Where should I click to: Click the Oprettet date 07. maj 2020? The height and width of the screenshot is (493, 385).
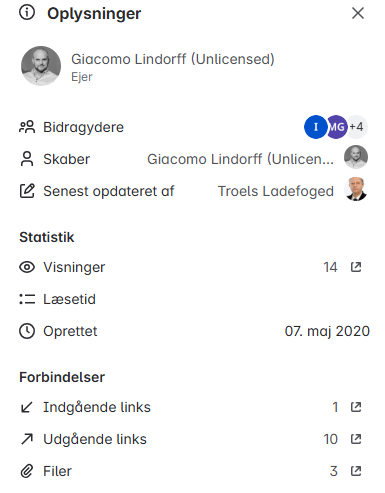[327, 331]
